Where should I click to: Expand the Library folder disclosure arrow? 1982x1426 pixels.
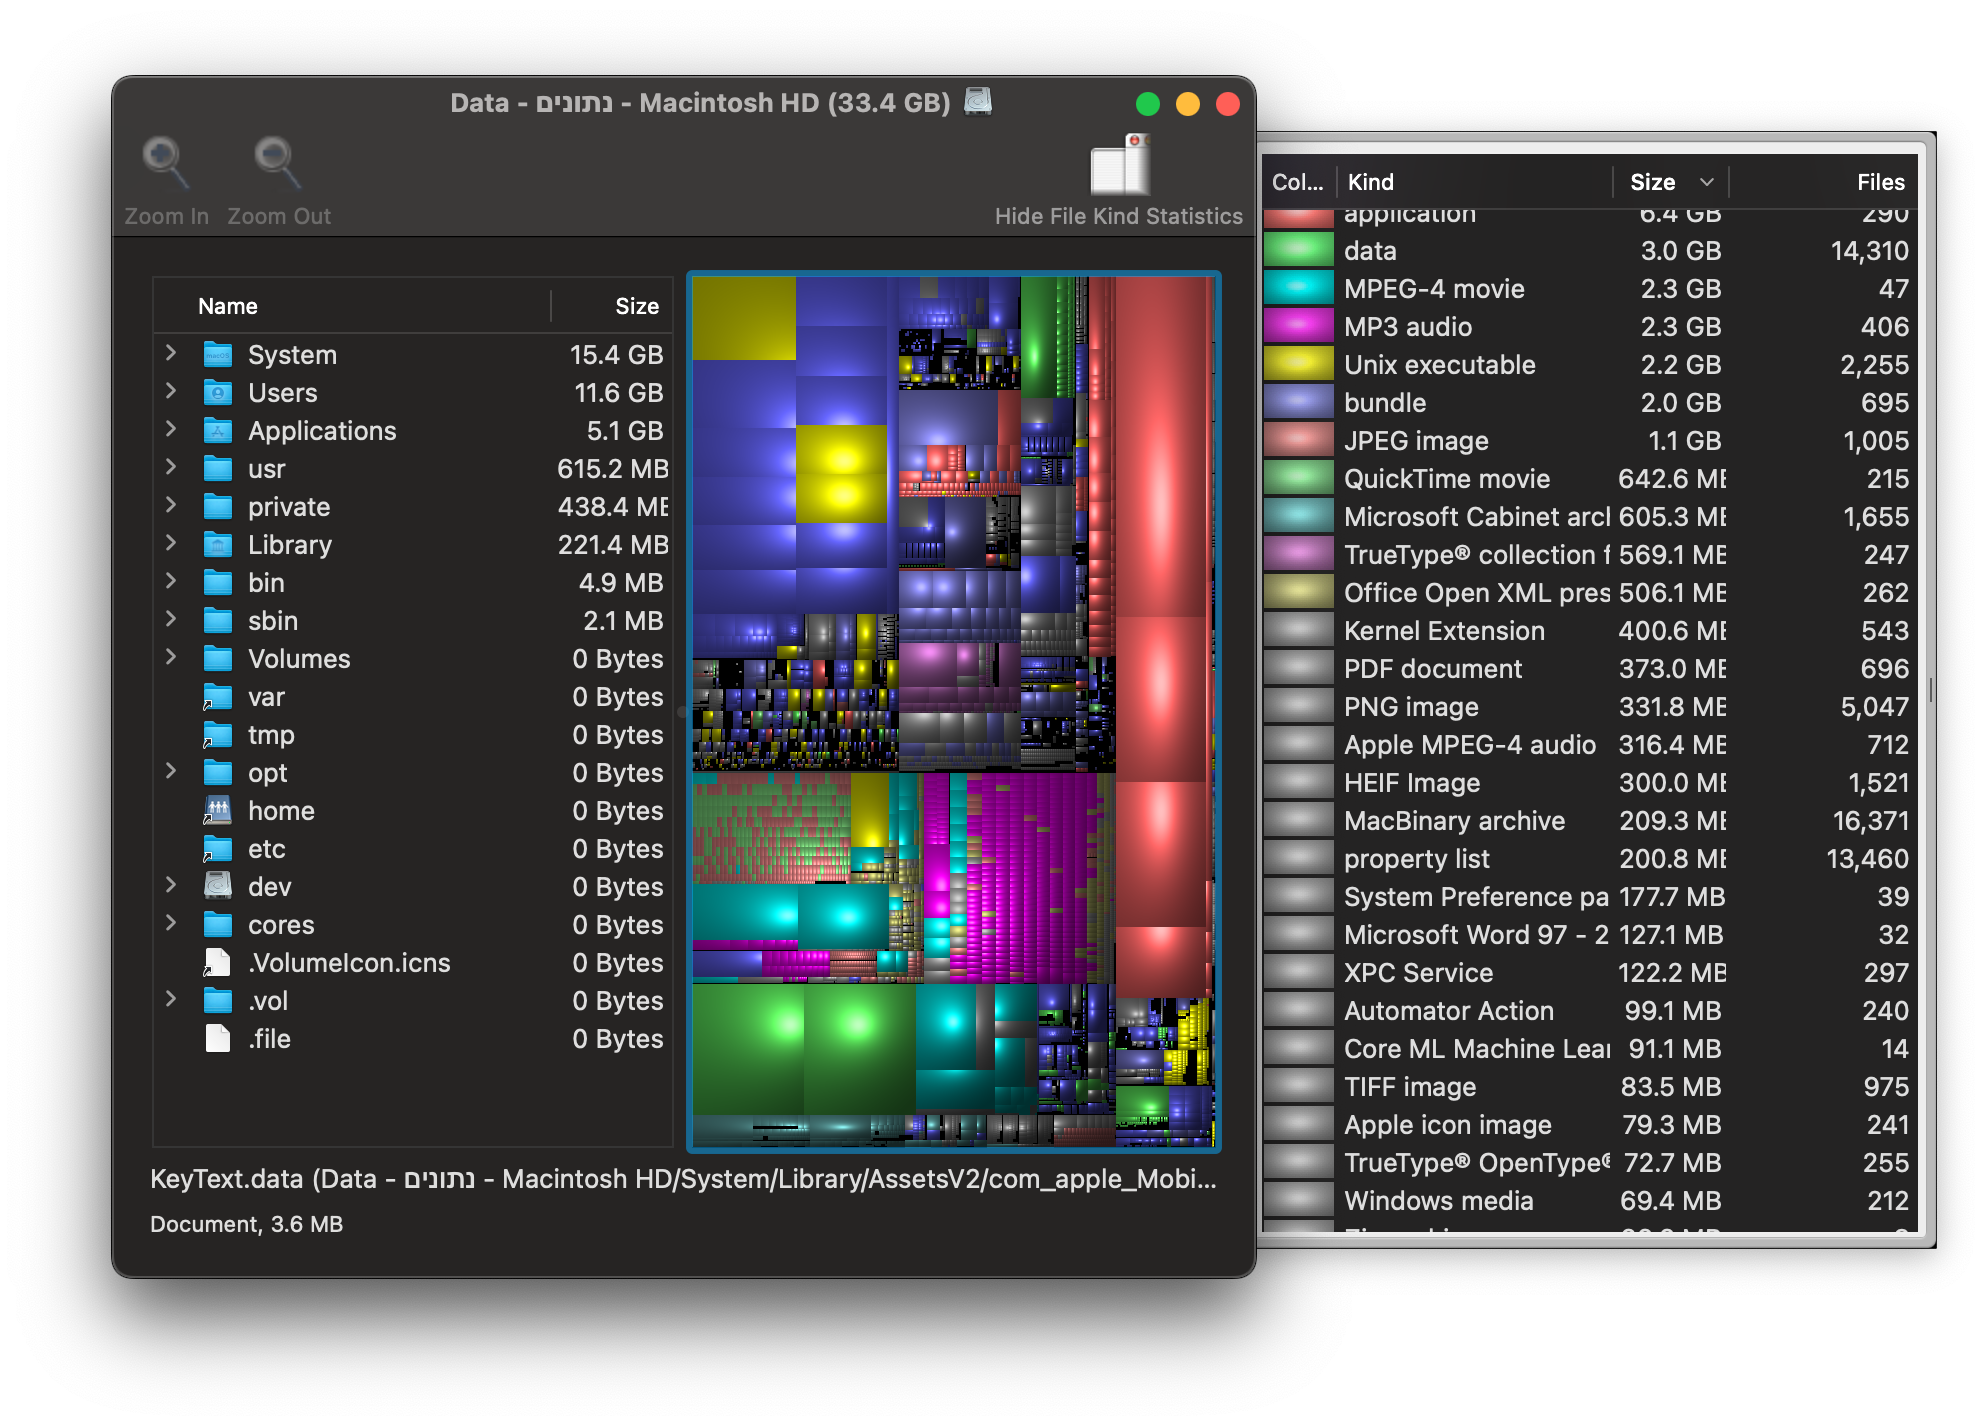(x=171, y=543)
